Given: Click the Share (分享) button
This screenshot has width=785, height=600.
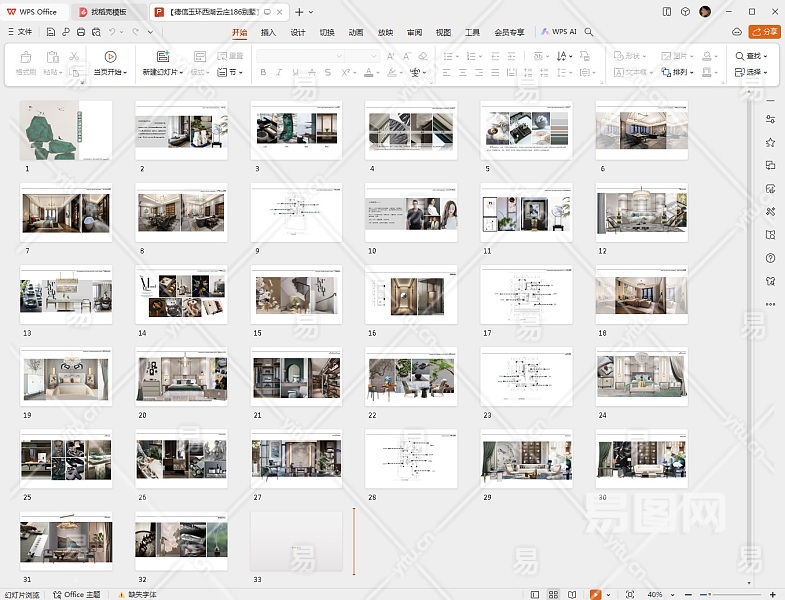Looking at the screenshot, I should (x=764, y=32).
